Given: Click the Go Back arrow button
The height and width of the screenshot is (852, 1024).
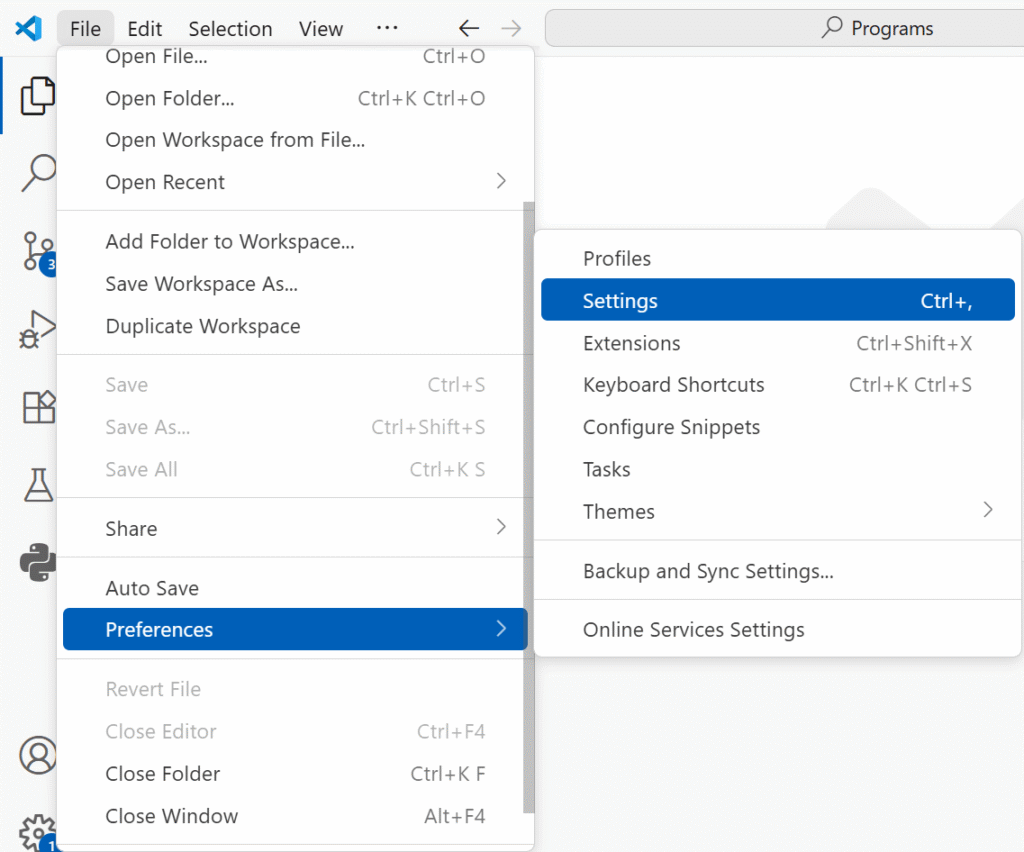Looking at the screenshot, I should [x=468, y=29].
